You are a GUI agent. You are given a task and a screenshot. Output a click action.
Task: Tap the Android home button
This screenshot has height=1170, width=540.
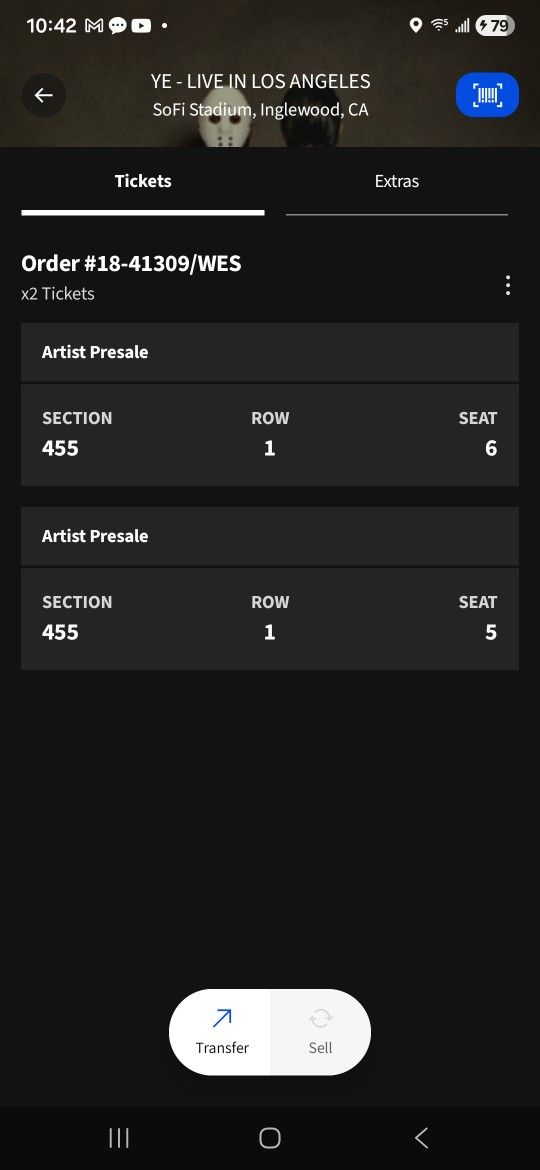click(270, 1138)
